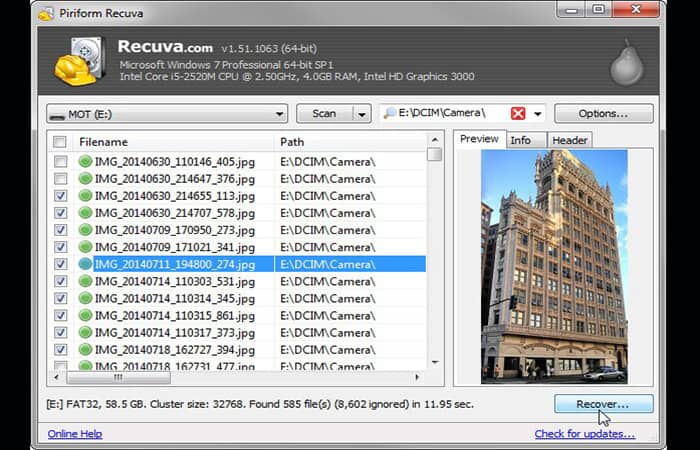Click path cell of IMG_20140714_110303_531.jpg row
700x450 pixels.
click(328, 281)
